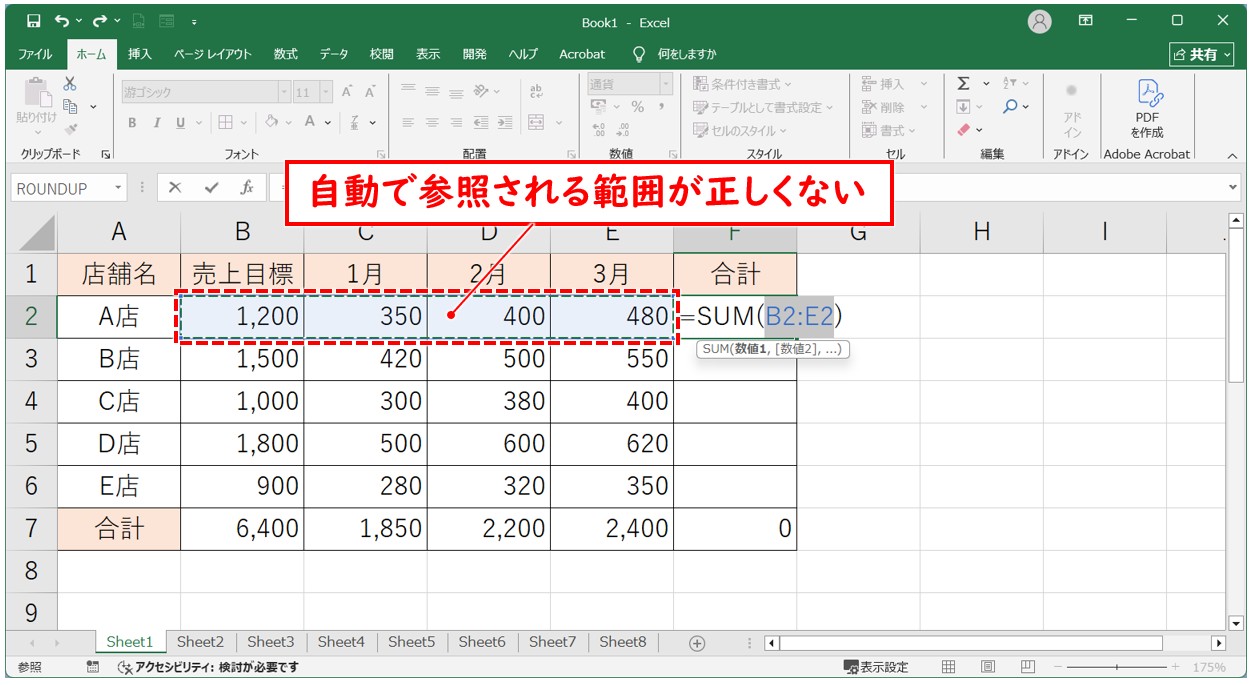
Task: Click the Find and Select magnifier icon
Action: click(1011, 106)
